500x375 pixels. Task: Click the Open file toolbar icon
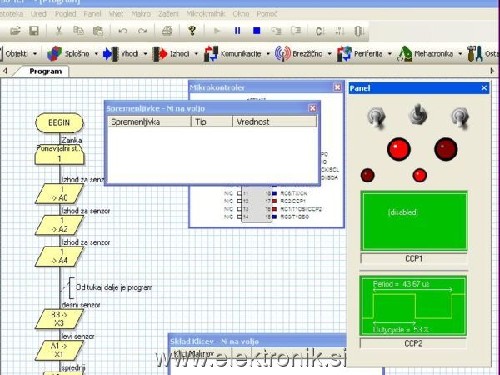pos(15,31)
